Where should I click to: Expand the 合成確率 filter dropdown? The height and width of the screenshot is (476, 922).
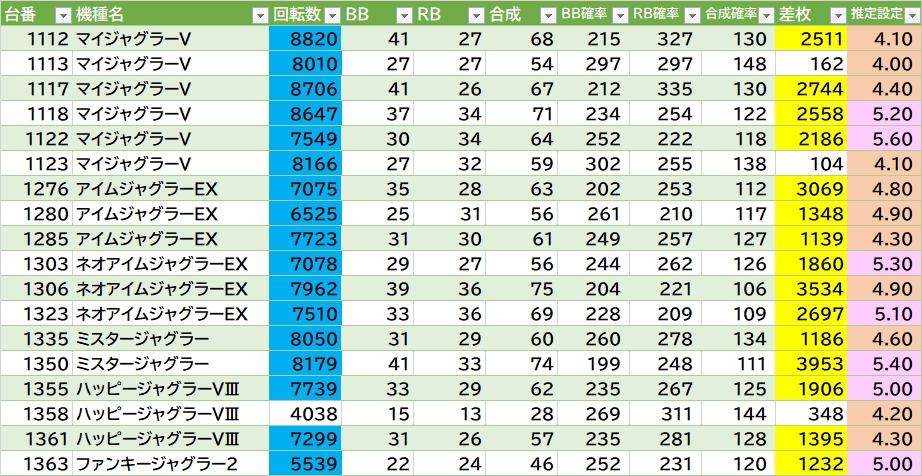click(x=764, y=14)
